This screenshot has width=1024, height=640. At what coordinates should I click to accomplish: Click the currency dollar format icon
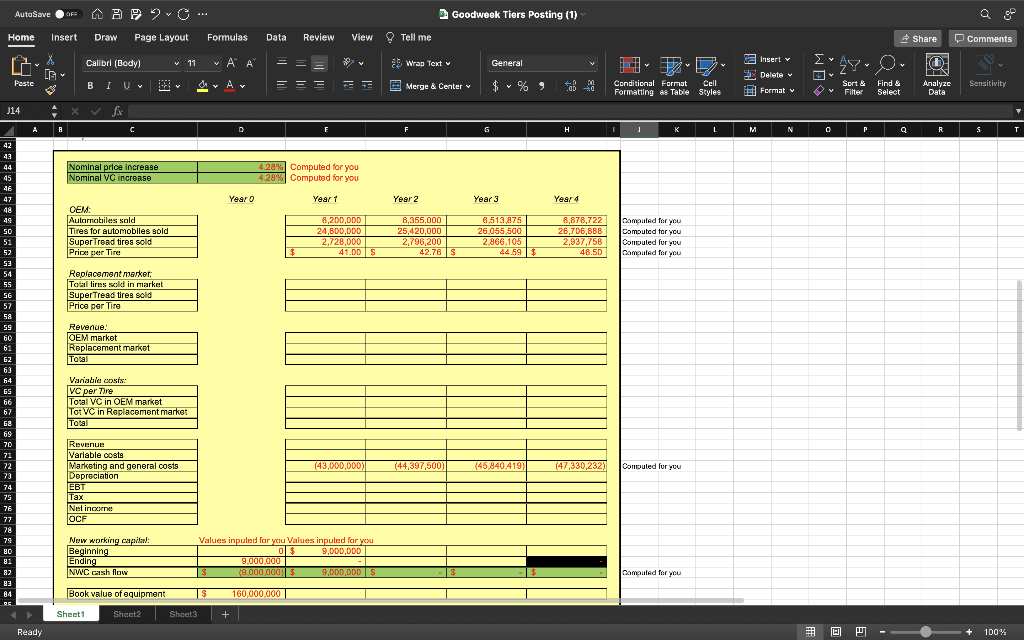click(496, 86)
